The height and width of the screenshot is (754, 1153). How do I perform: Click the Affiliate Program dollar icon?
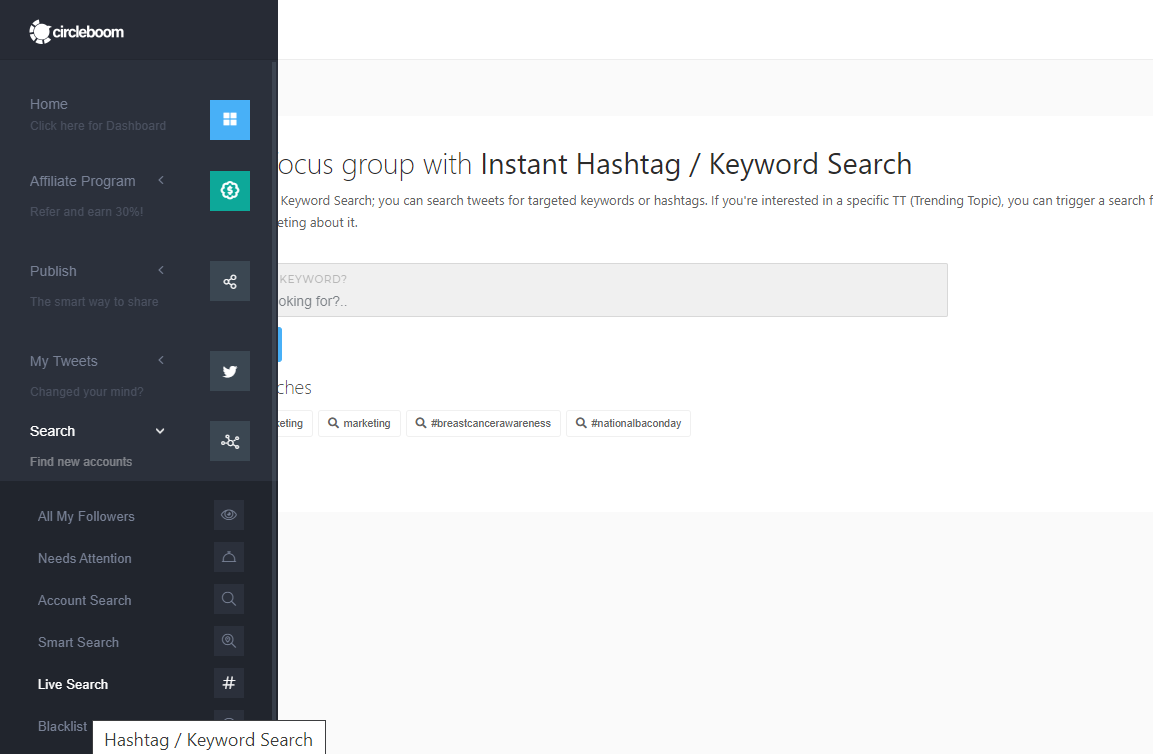(230, 191)
